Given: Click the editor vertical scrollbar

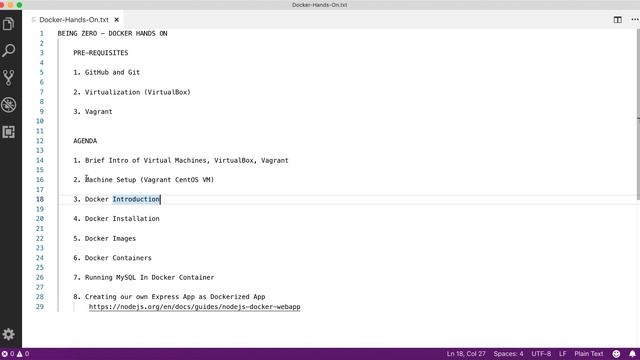Looking at the screenshot, I should [638, 114].
